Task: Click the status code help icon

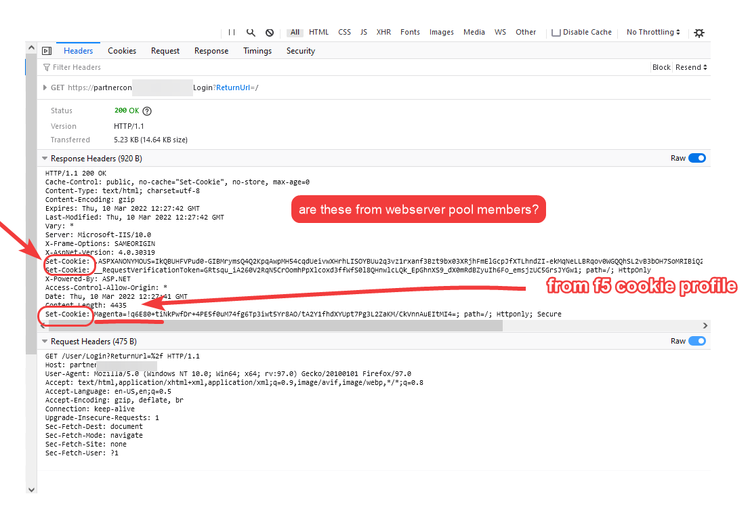Action: [x=147, y=111]
